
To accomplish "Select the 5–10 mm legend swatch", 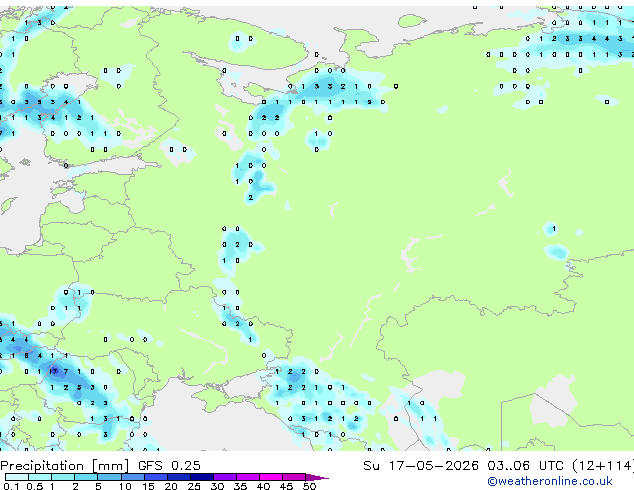I will pyautogui.click(x=109, y=477).
